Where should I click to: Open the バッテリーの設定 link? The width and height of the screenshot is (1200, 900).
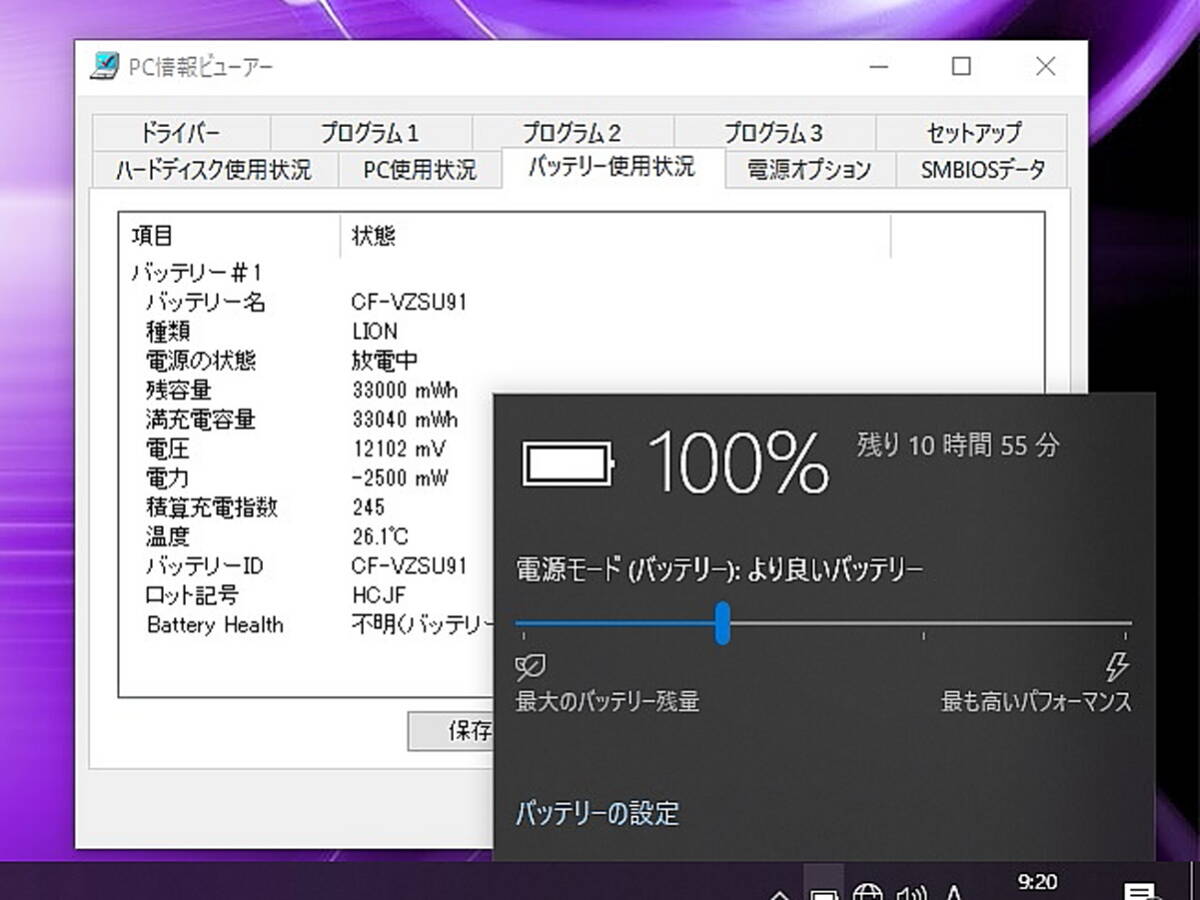pos(597,813)
